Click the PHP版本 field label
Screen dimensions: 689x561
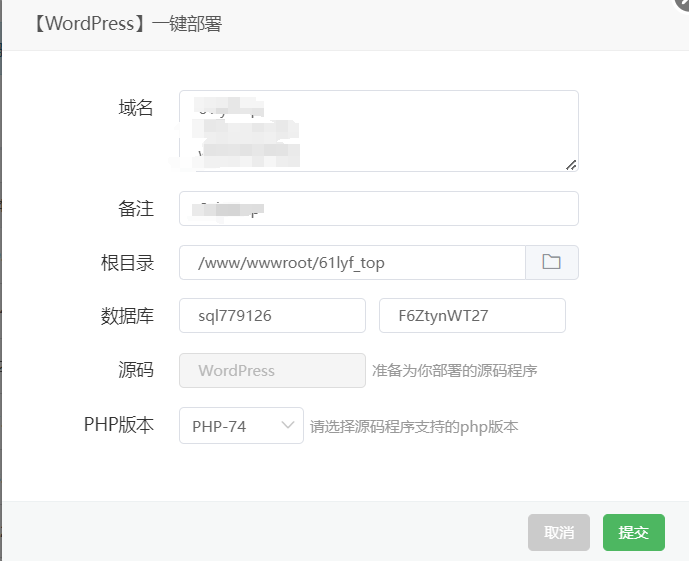pos(119,425)
